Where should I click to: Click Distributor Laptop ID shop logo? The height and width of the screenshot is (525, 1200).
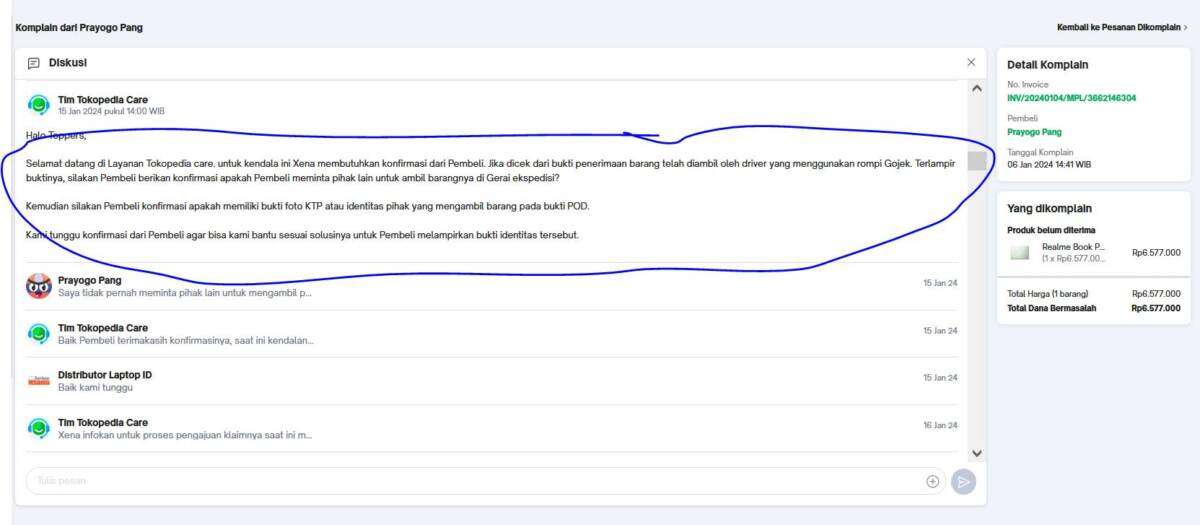[39, 381]
